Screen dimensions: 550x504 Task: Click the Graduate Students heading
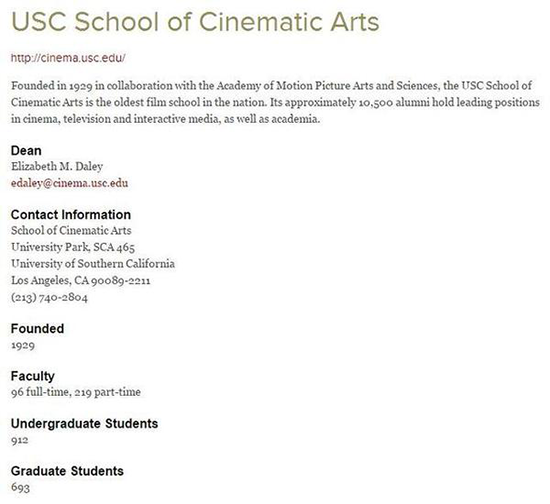[67, 471]
